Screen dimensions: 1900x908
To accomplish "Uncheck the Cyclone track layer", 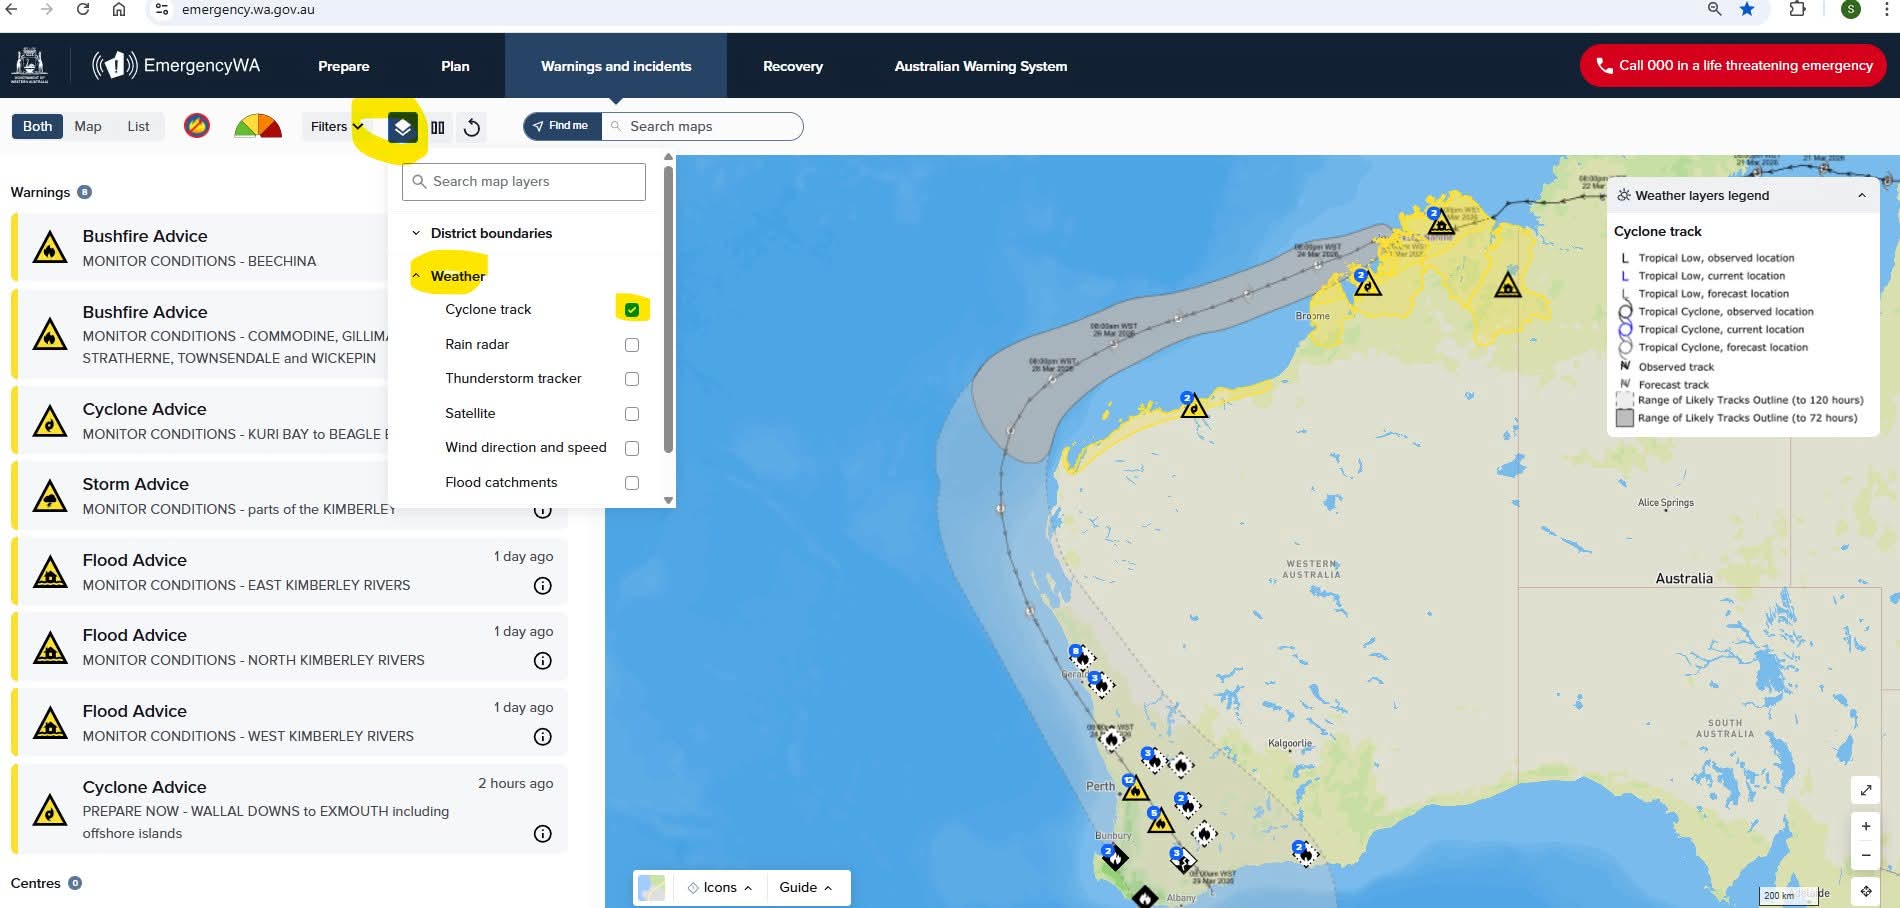I will [632, 310].
